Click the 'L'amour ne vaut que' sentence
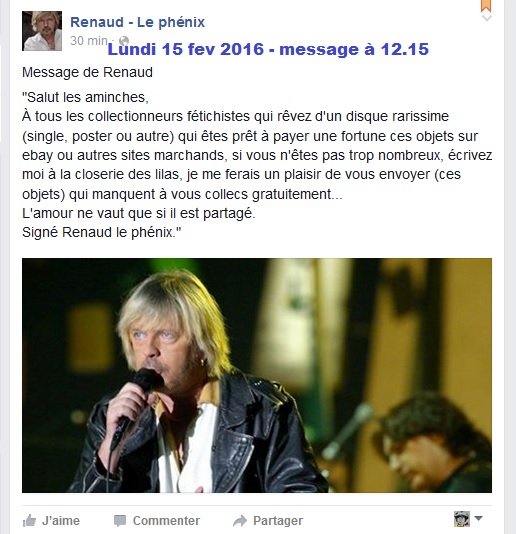The image size is (516, 534). click(x=139, y=214)
